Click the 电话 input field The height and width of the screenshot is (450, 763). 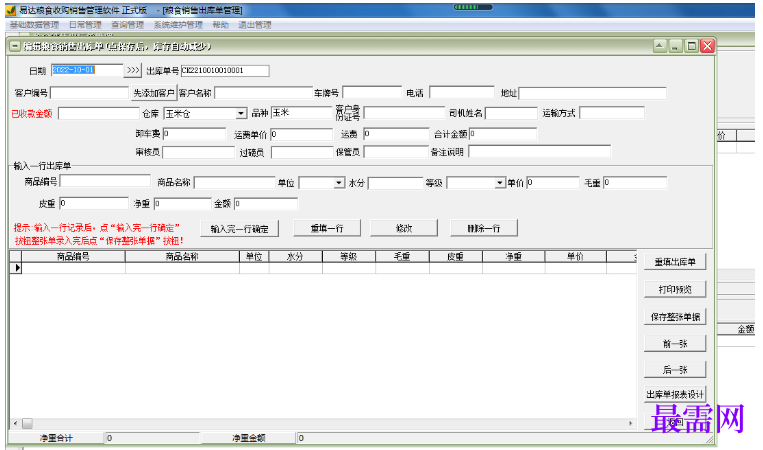point(462,92)
